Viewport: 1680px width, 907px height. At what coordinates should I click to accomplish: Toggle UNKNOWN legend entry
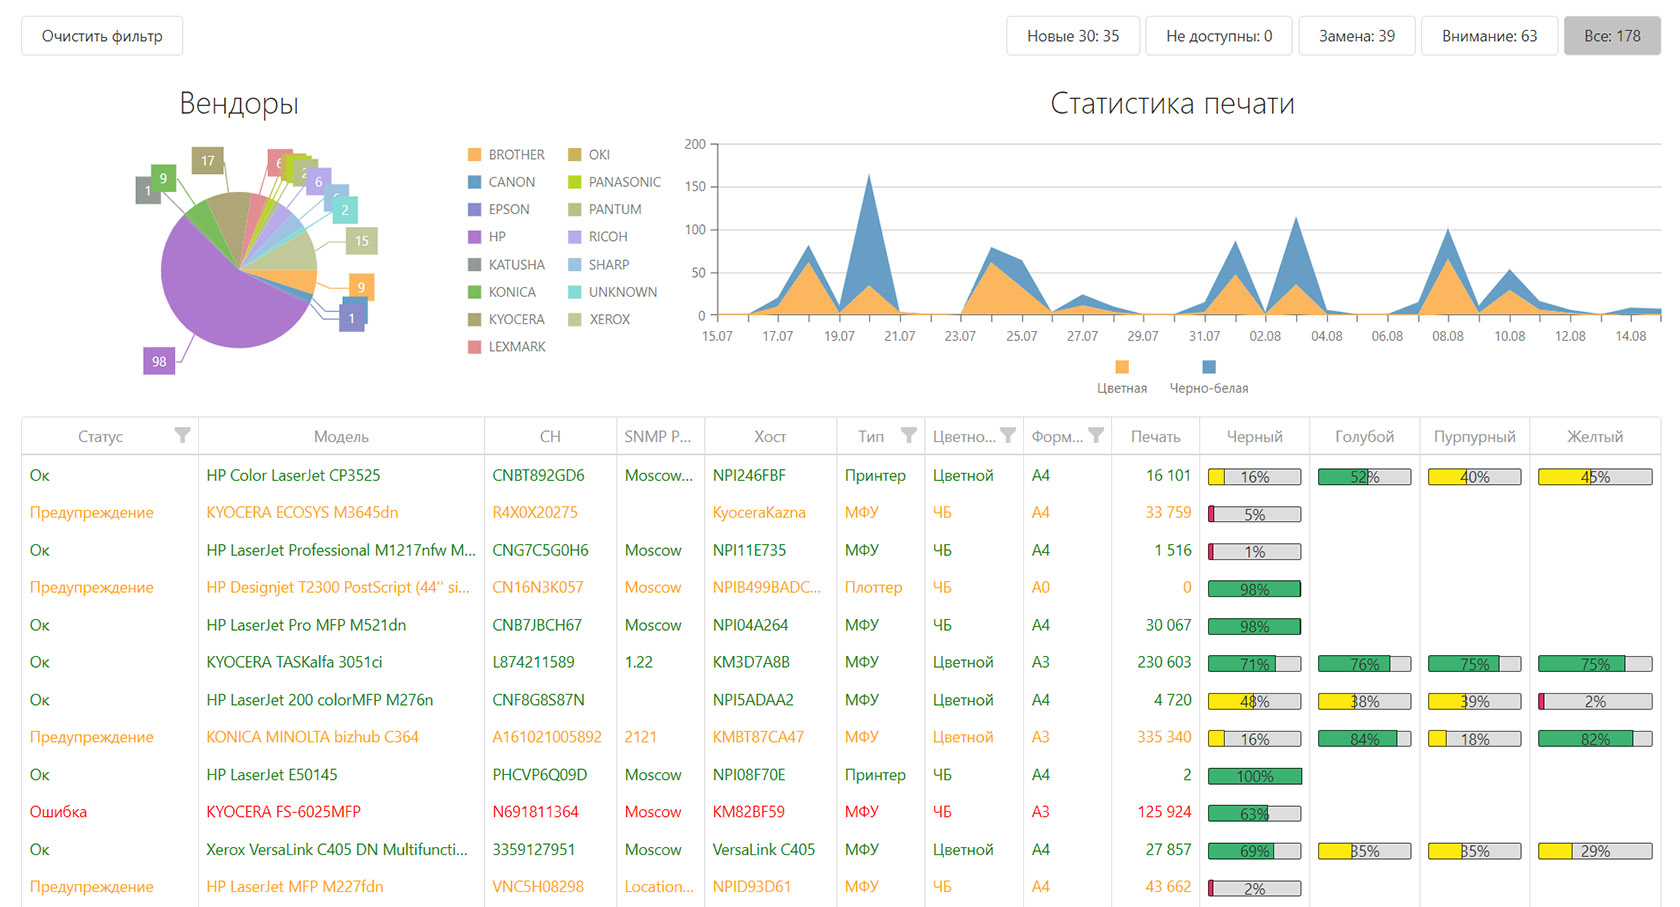click(x=613, y=292)
